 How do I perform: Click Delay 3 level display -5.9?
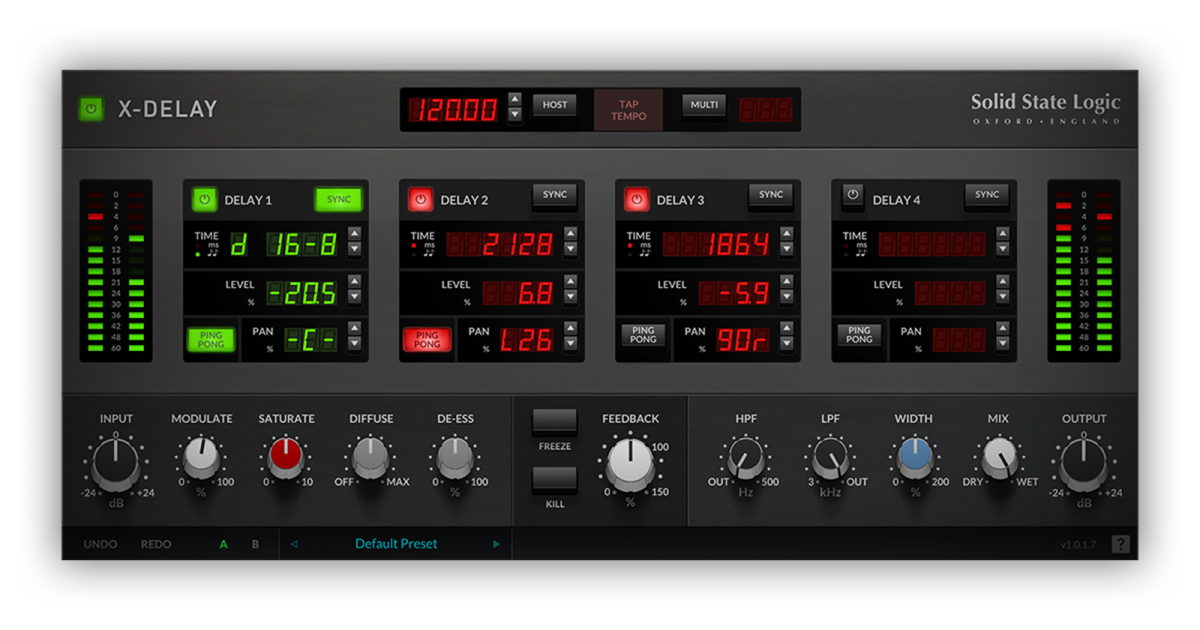click(735, 292)
